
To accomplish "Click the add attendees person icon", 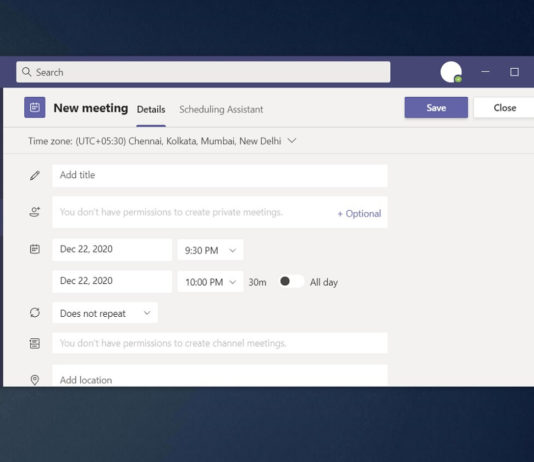I will coord(34,212).
